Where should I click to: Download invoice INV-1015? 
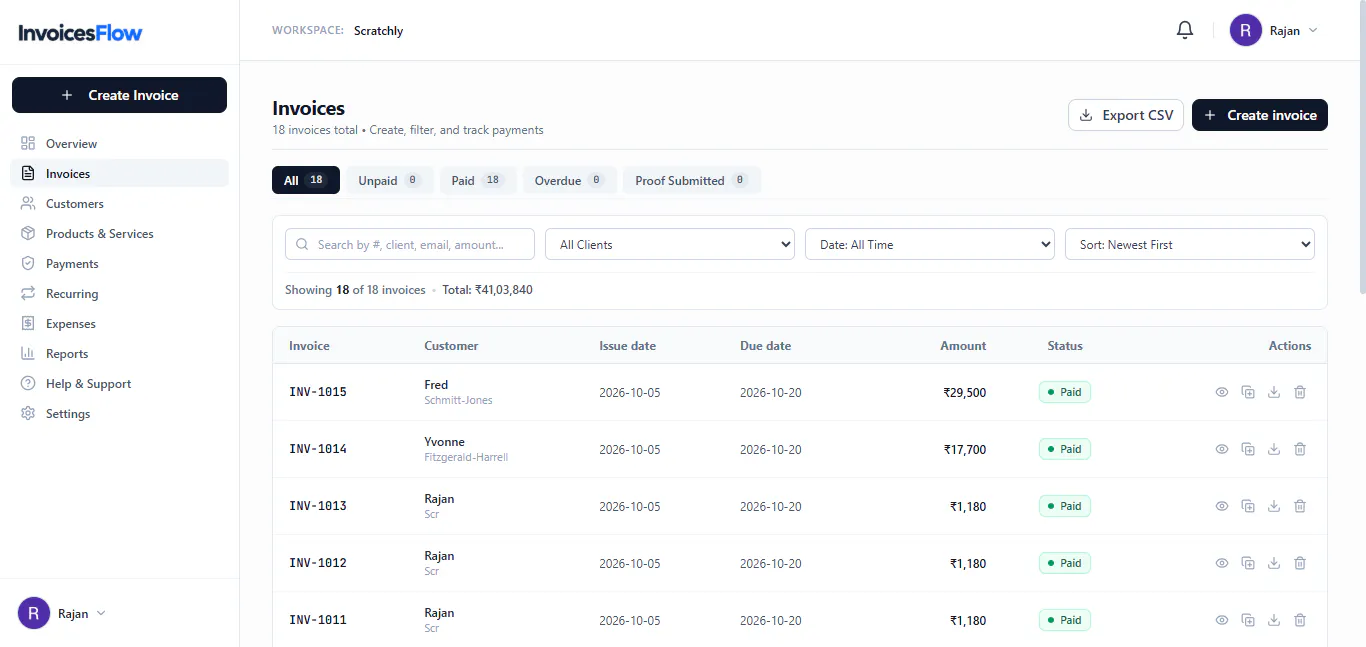pyautogui.click(x=1274, y=392)
